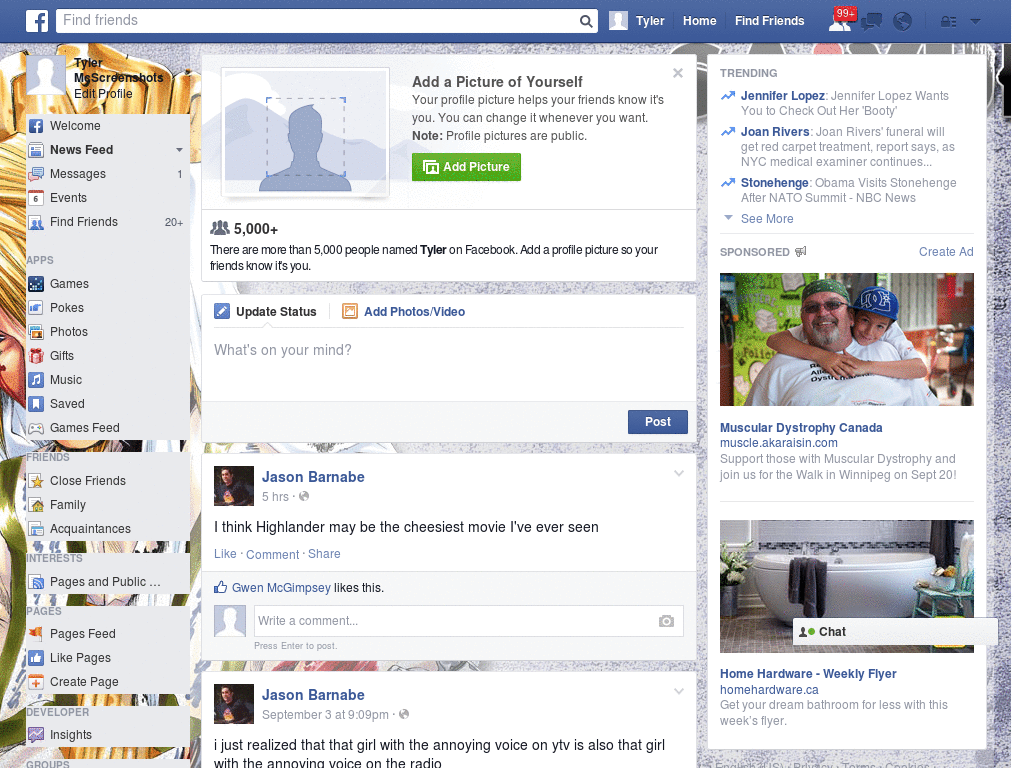This screenshot has width=1024, height=768.
Task: Click the Photos app icon
Action: tap(37, 332)
